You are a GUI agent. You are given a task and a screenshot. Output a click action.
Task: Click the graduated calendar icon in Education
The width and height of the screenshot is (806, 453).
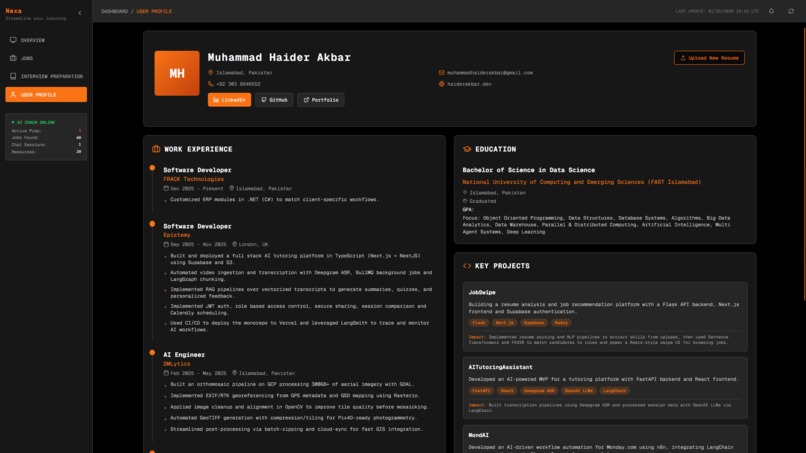click(465, 201)
